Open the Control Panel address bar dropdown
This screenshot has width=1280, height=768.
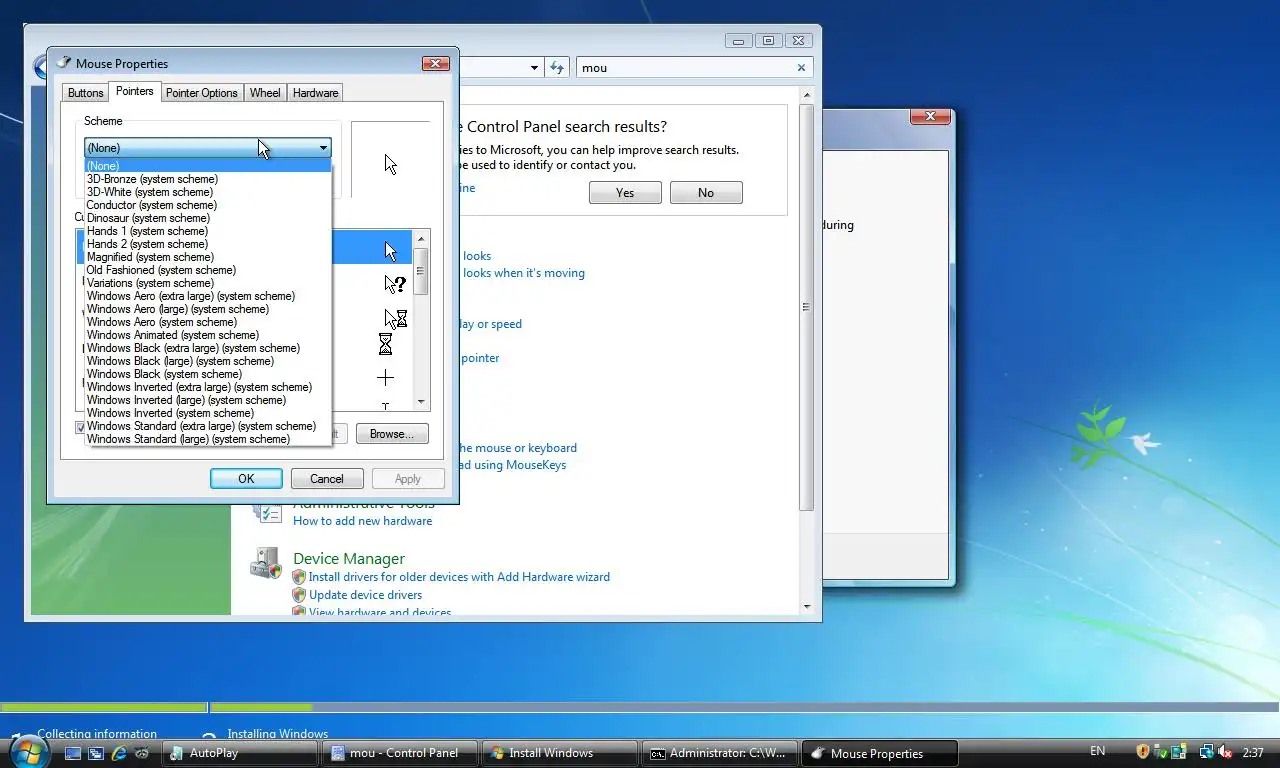pos(534,67)
